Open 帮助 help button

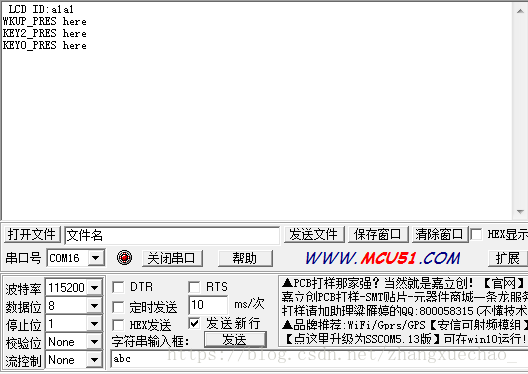[x=245, y=258]
